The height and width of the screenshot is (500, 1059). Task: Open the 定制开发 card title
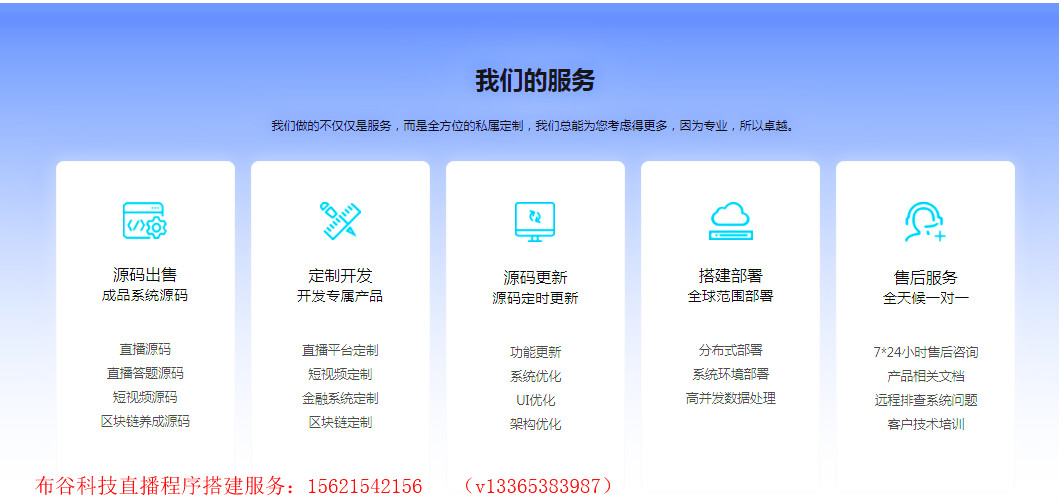point(340,275)
